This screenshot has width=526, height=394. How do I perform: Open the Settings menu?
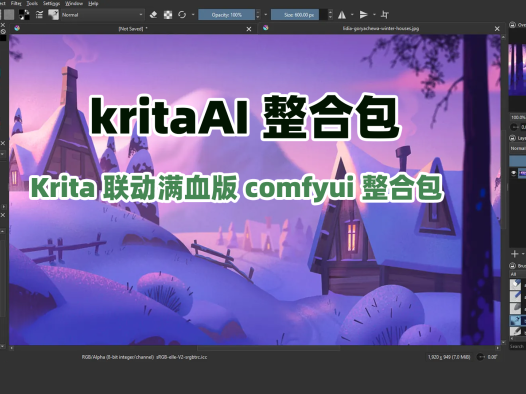pyautogui.click(x=51, y=3)
